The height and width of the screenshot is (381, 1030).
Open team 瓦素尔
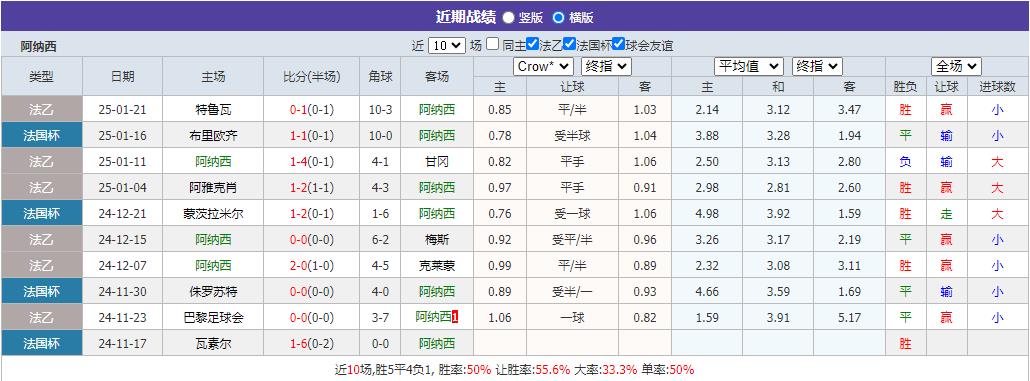click(213, 343)
